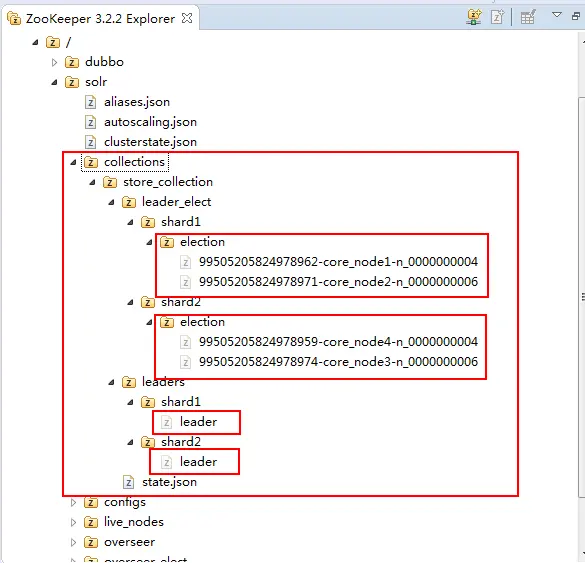Screen dimensions: 585x563
Task: Collapse shard2 under leader_elect
Action: click(x=131, y=302)
